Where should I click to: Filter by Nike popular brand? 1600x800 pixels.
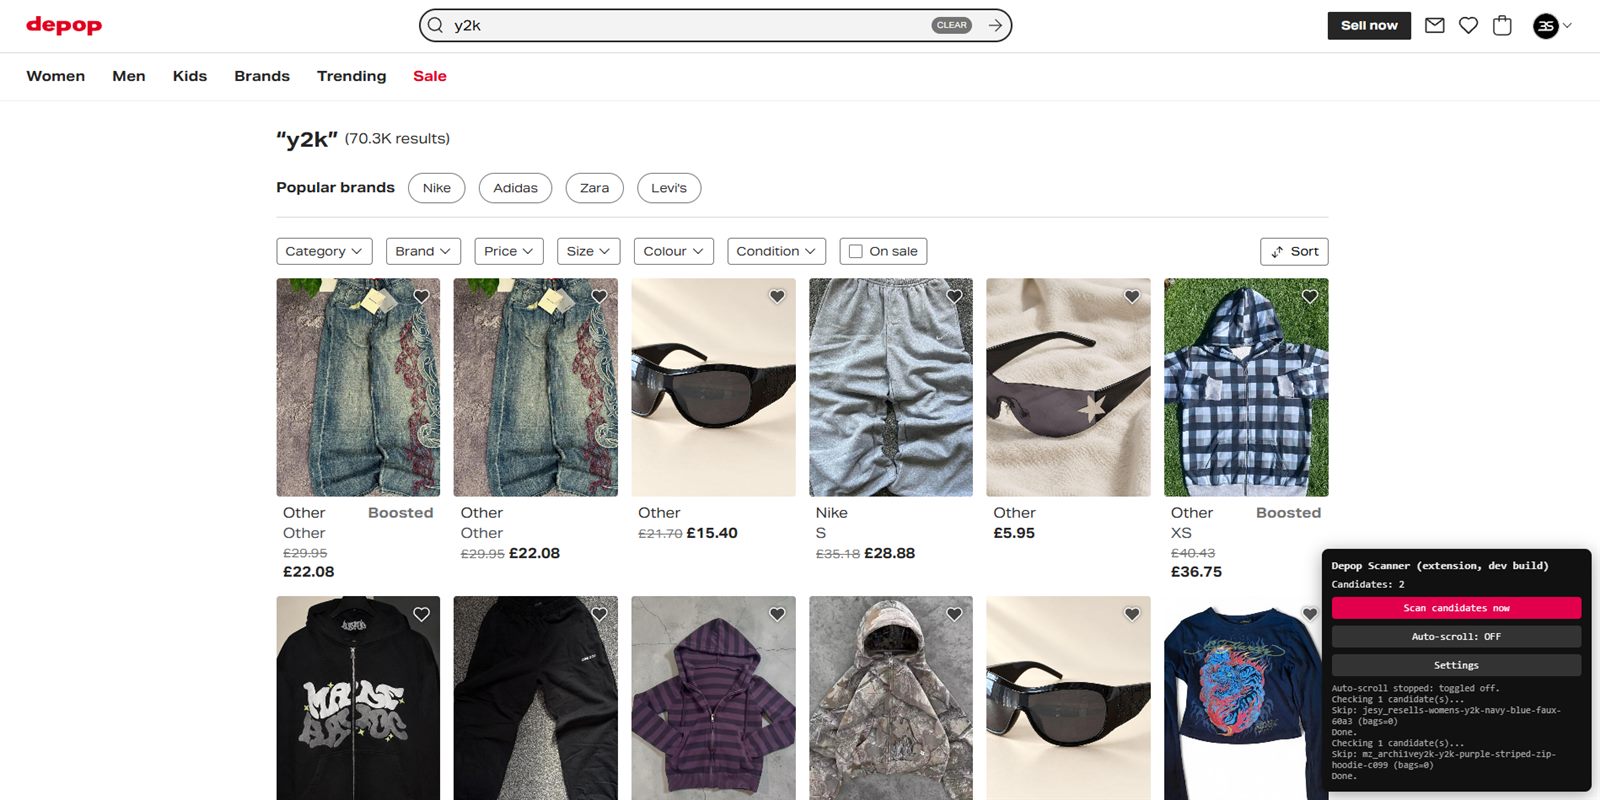point(437,188)
